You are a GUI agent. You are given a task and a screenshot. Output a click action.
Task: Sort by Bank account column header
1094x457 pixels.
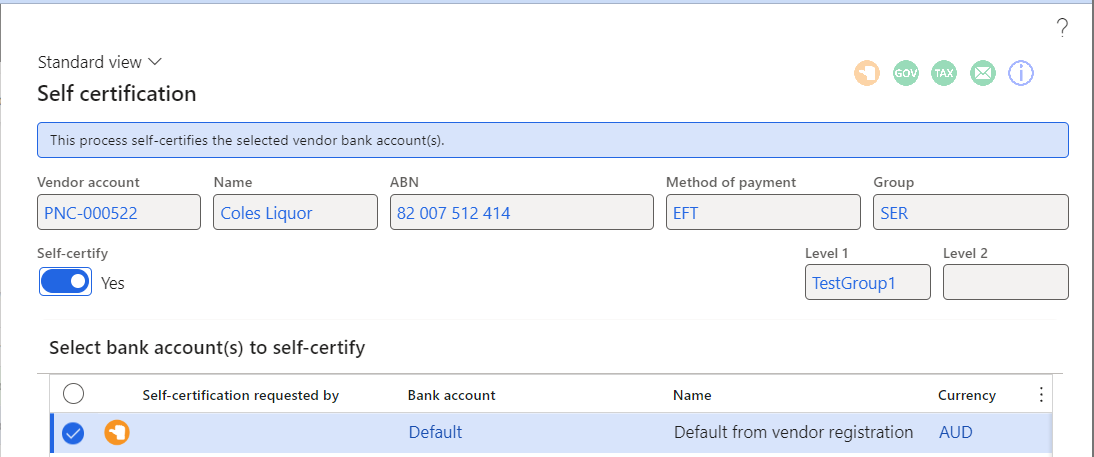[451, 396]
